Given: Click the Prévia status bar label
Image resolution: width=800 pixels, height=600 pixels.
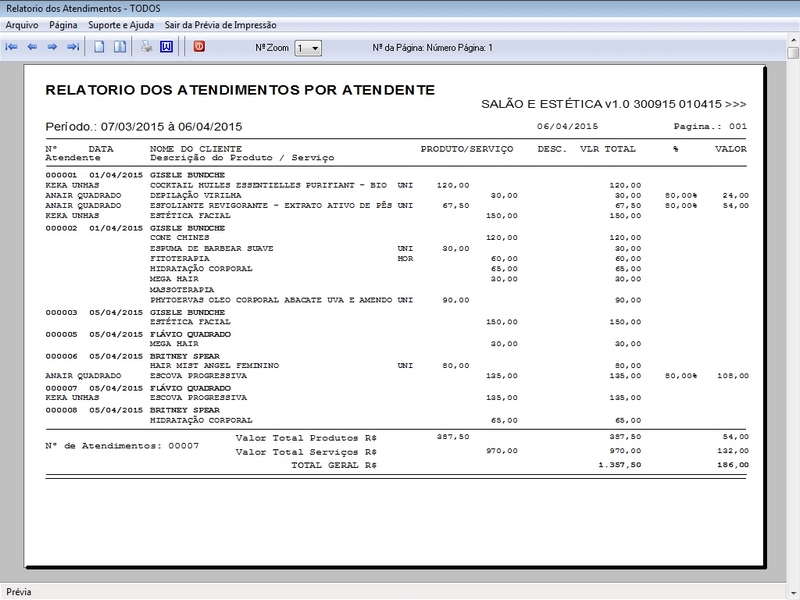Looking at the screenshot, I should tap(19, 592).
